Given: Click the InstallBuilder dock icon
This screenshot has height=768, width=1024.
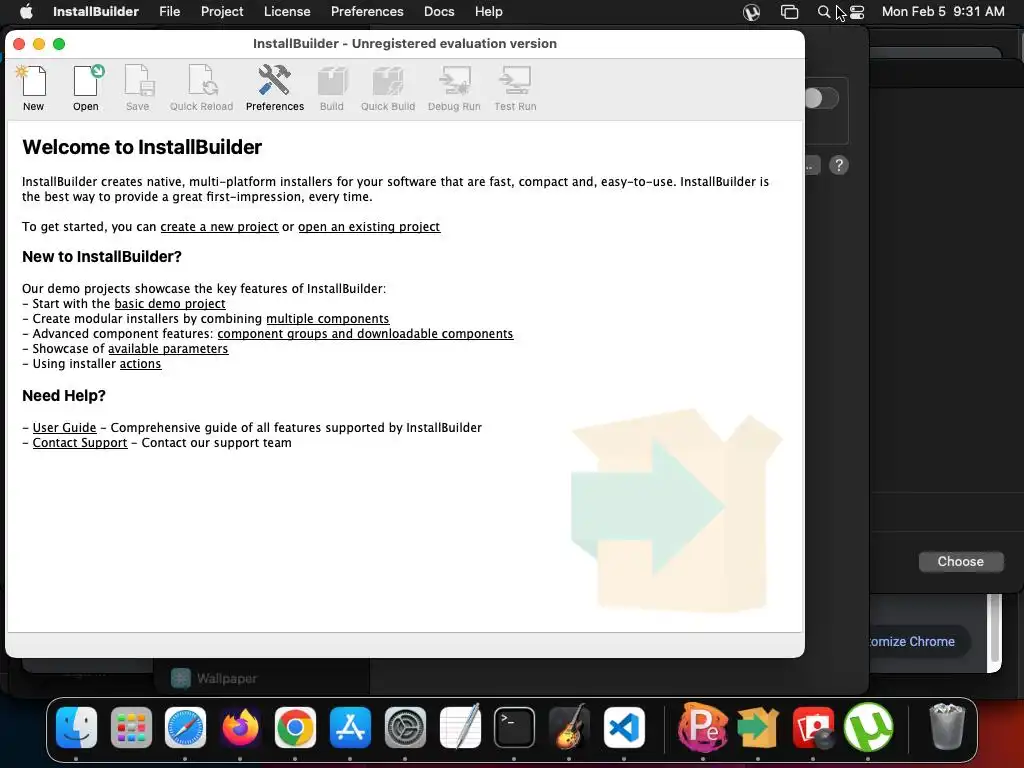Looking at the screenshot, I should point(758,727).
